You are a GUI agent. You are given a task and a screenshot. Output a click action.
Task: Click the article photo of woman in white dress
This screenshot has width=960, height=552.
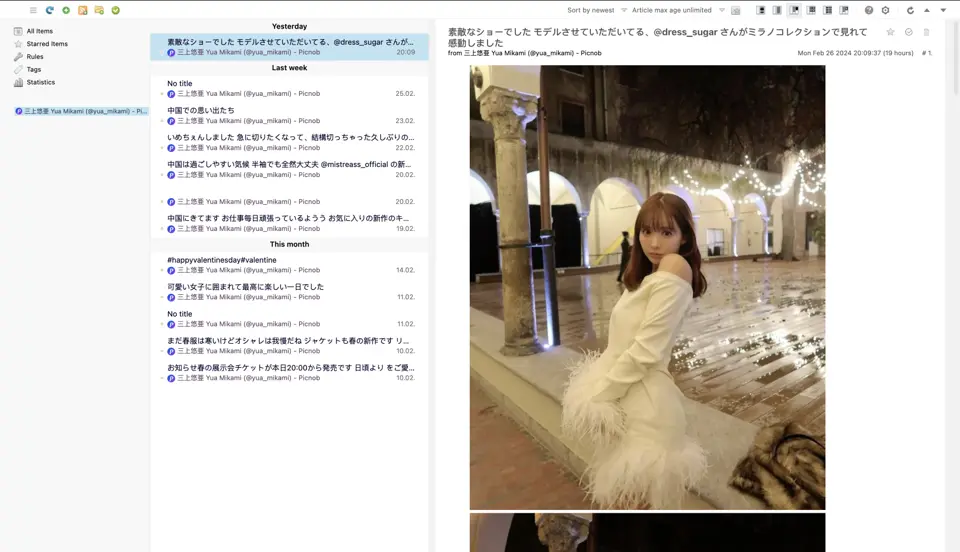[647, 287]
